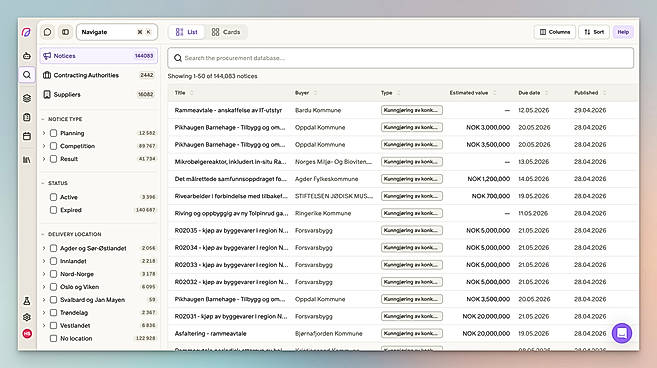Select the NOK 1,200,000 value cell
Screen dimensions: 657x368
point(489,179)
